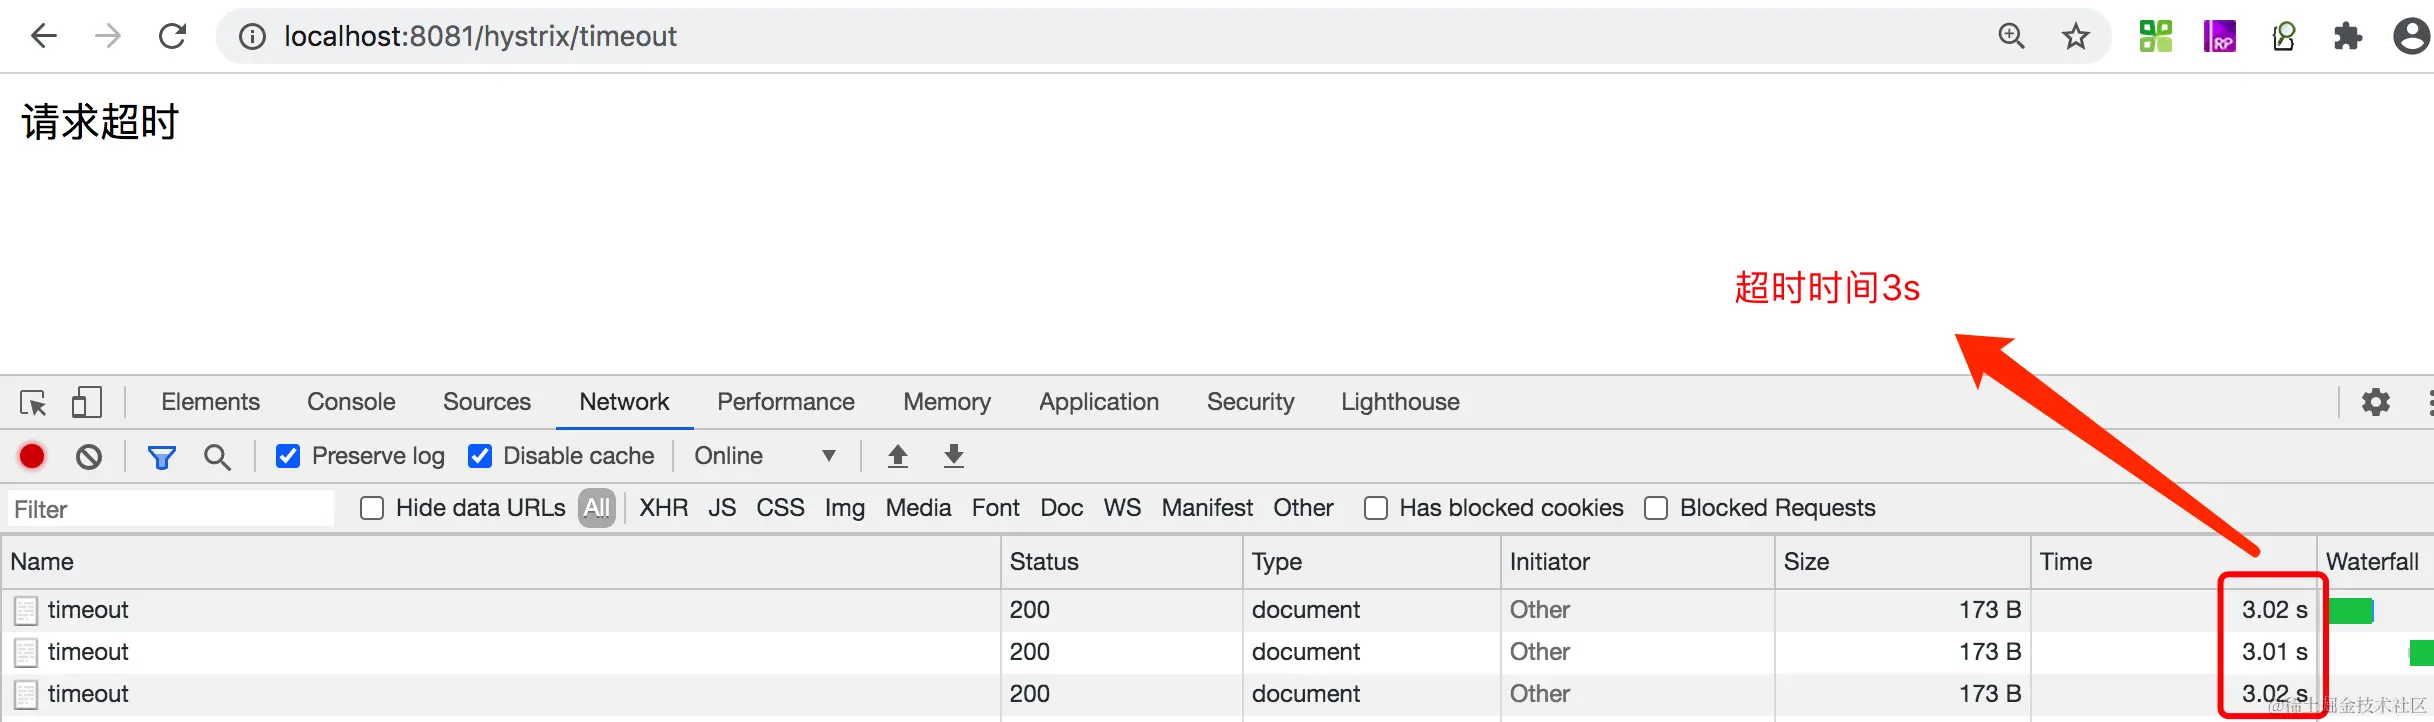Image resolution: width=2434 pixels, height=722 pixels.
Task: Enable Hide data URLs checkbox
Action: click(x=372, y=508)
